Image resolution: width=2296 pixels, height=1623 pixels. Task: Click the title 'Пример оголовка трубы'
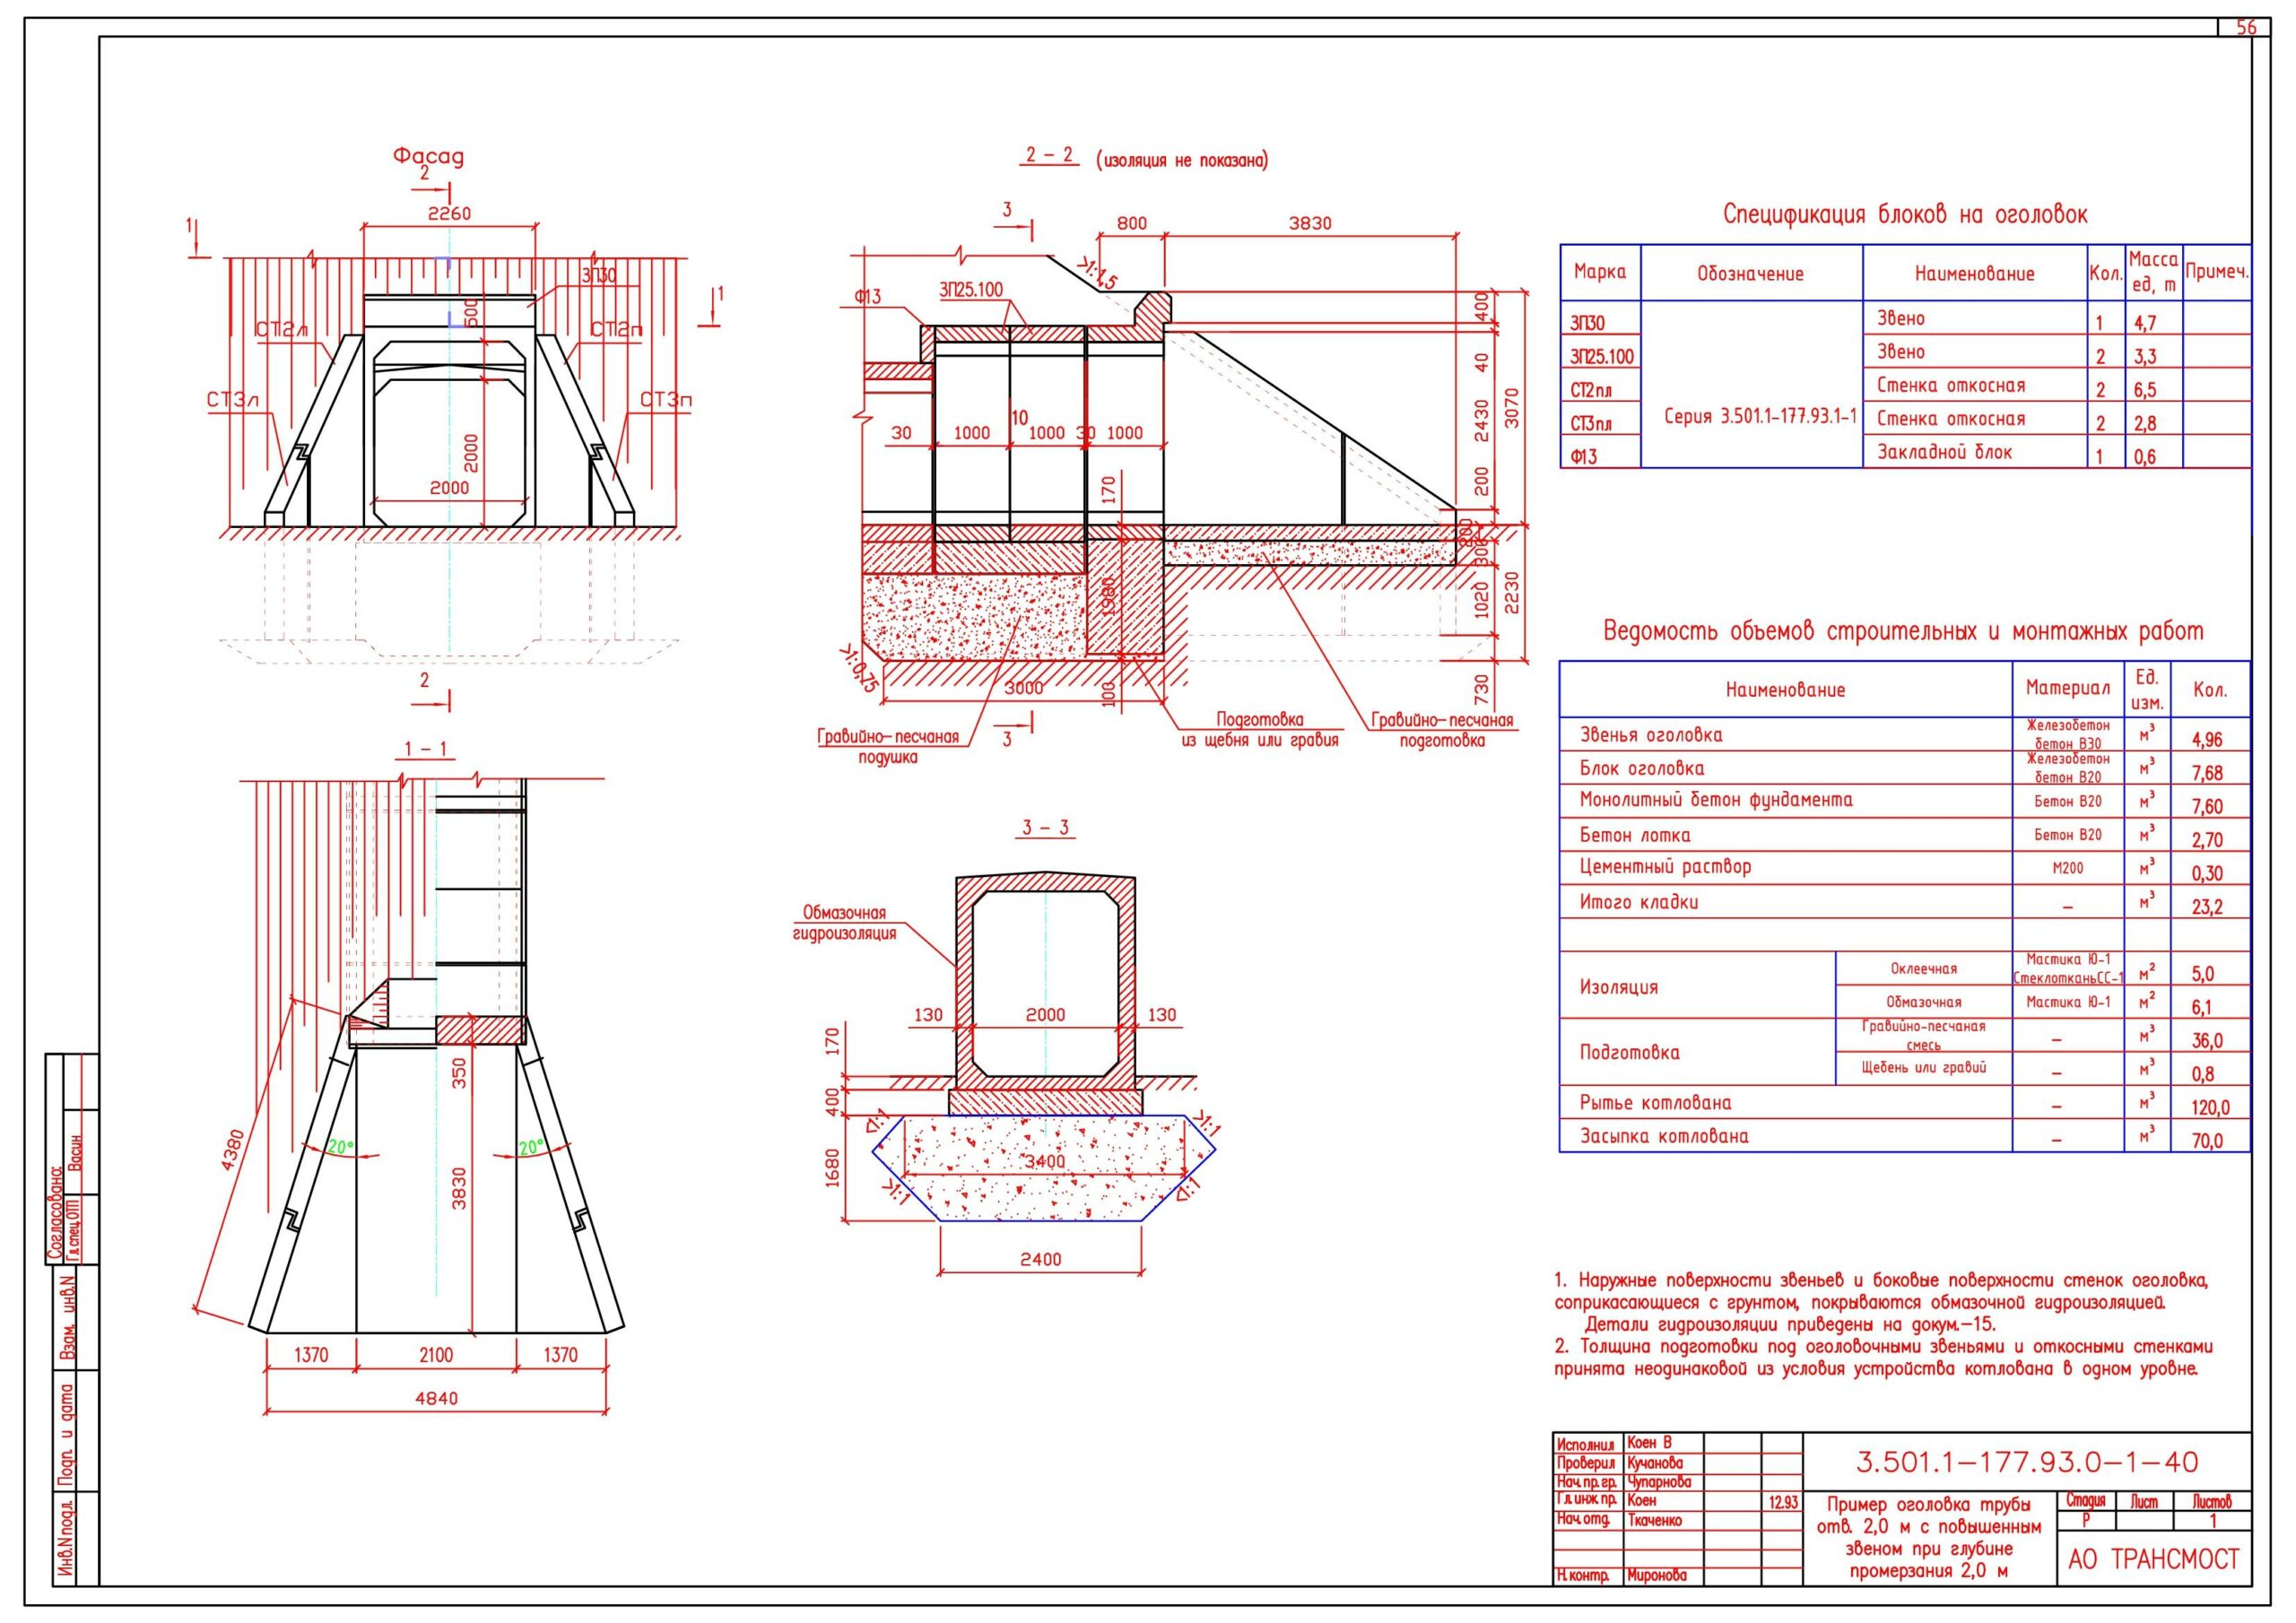(1929, 1504)
